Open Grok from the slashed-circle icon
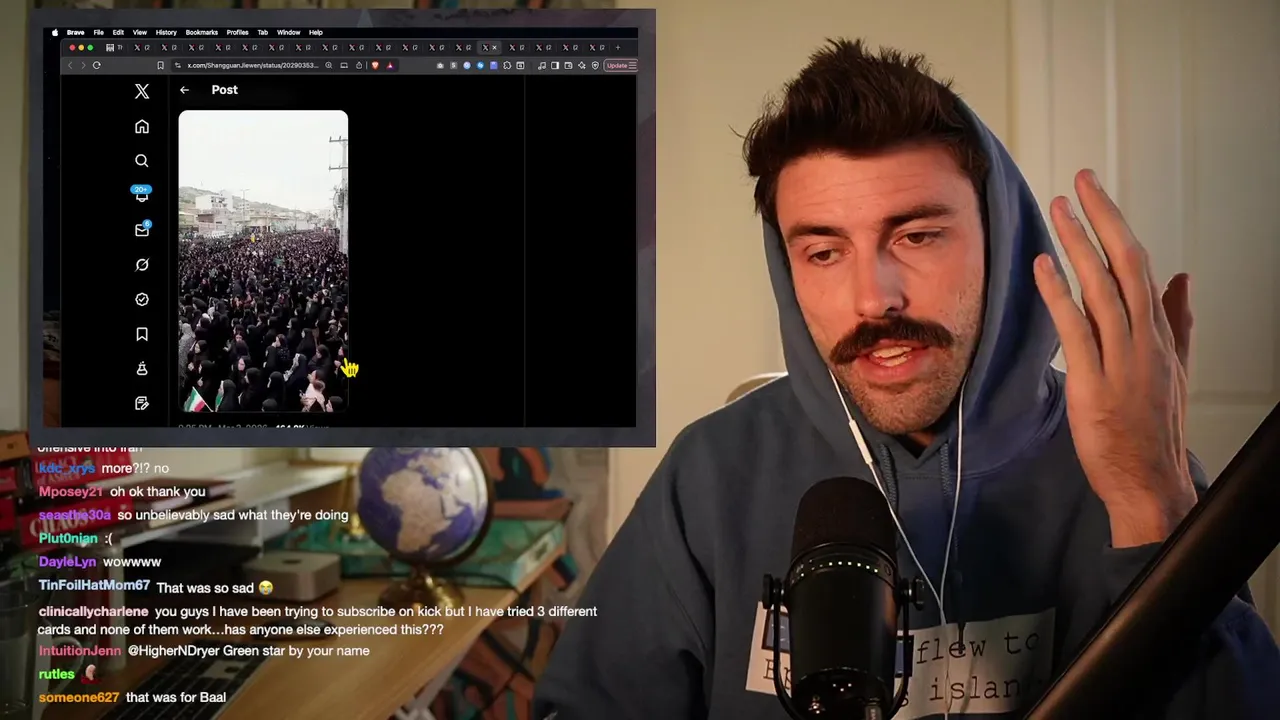The image size is (1280, 720). click(x=142, y=265)
